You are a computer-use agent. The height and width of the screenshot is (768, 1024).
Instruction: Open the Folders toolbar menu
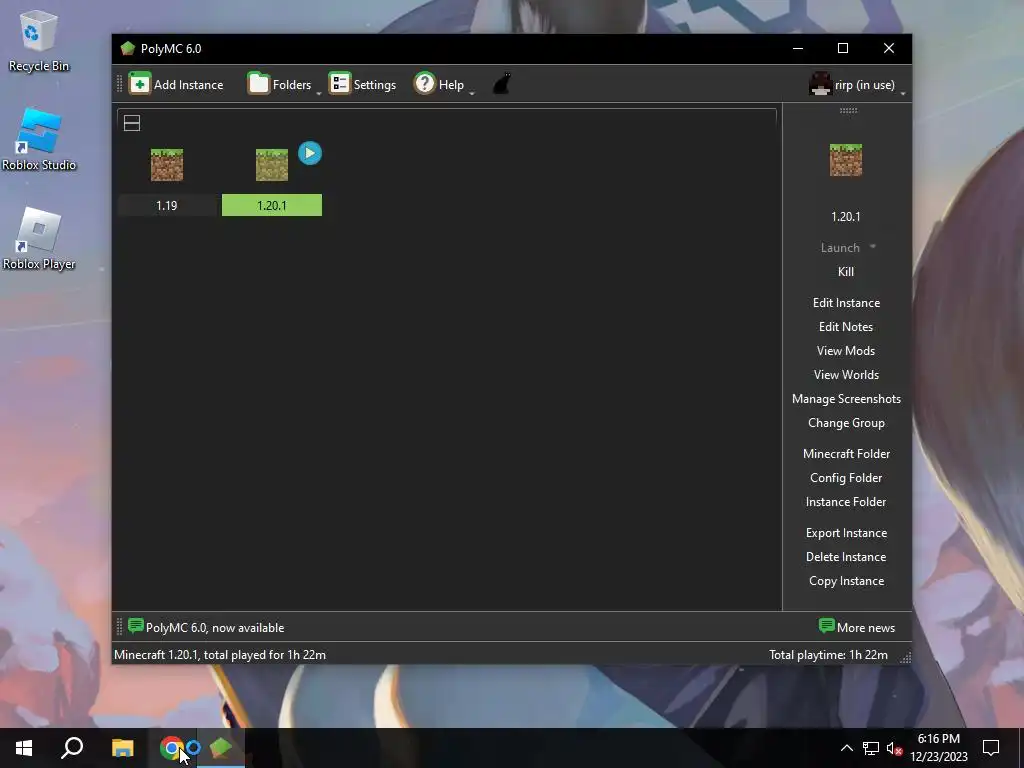tap(280, 84)
